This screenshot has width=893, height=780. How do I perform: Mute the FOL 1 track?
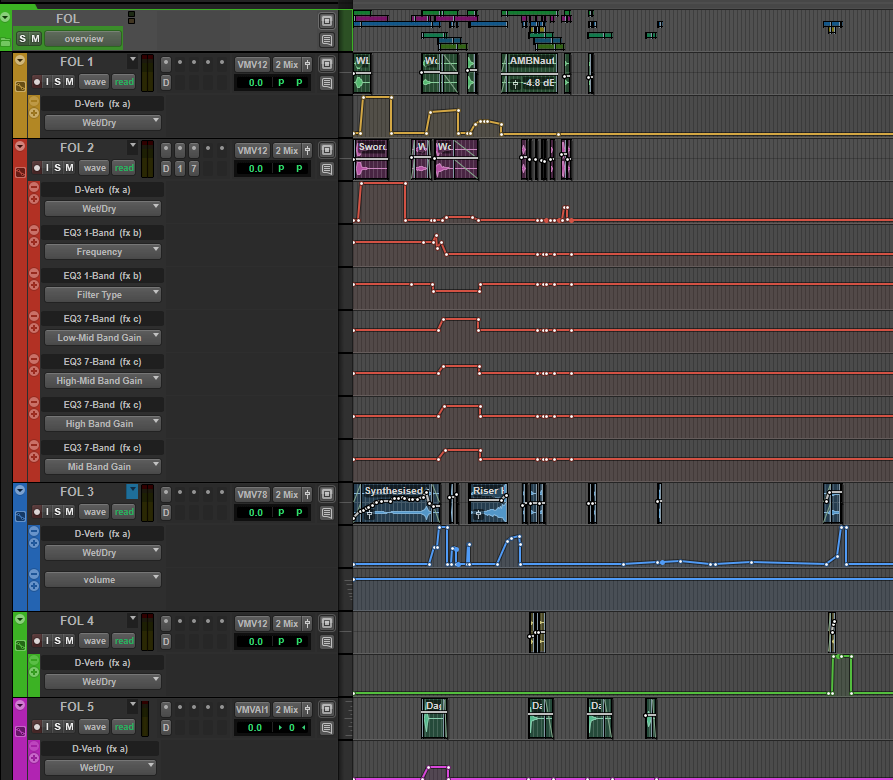[69, 82]
